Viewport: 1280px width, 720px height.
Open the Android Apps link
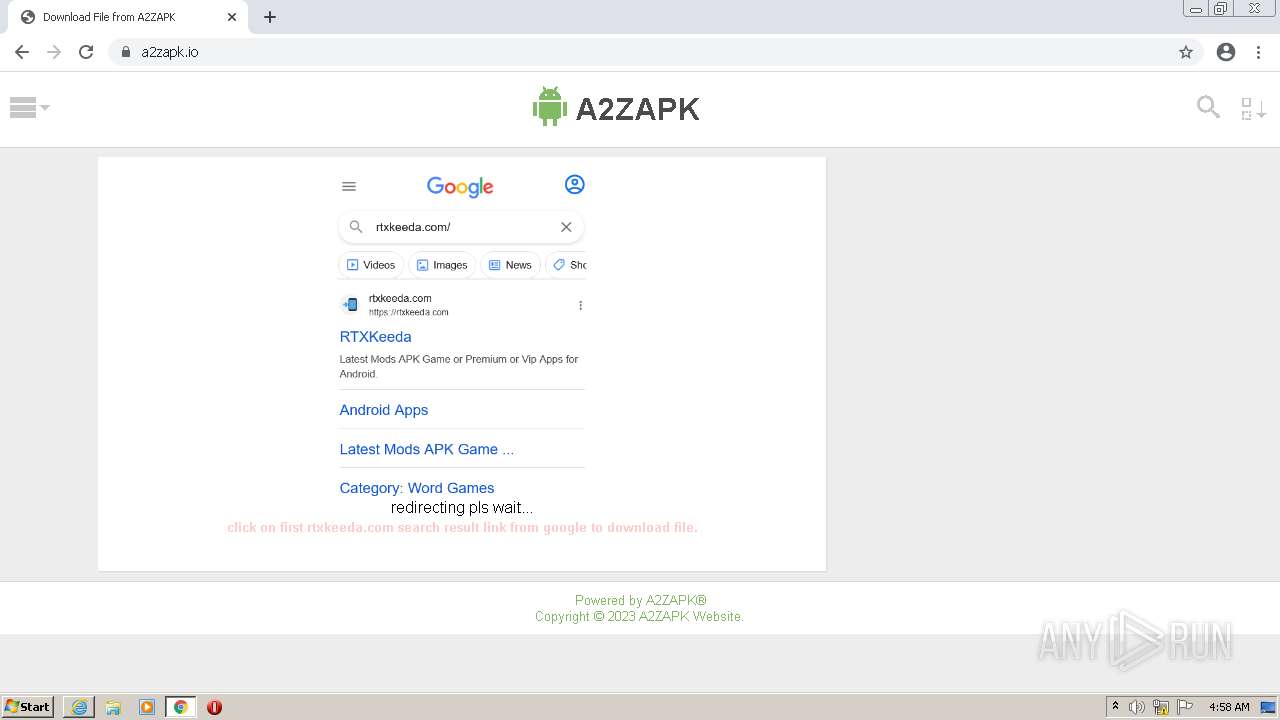tap(384, 410)
